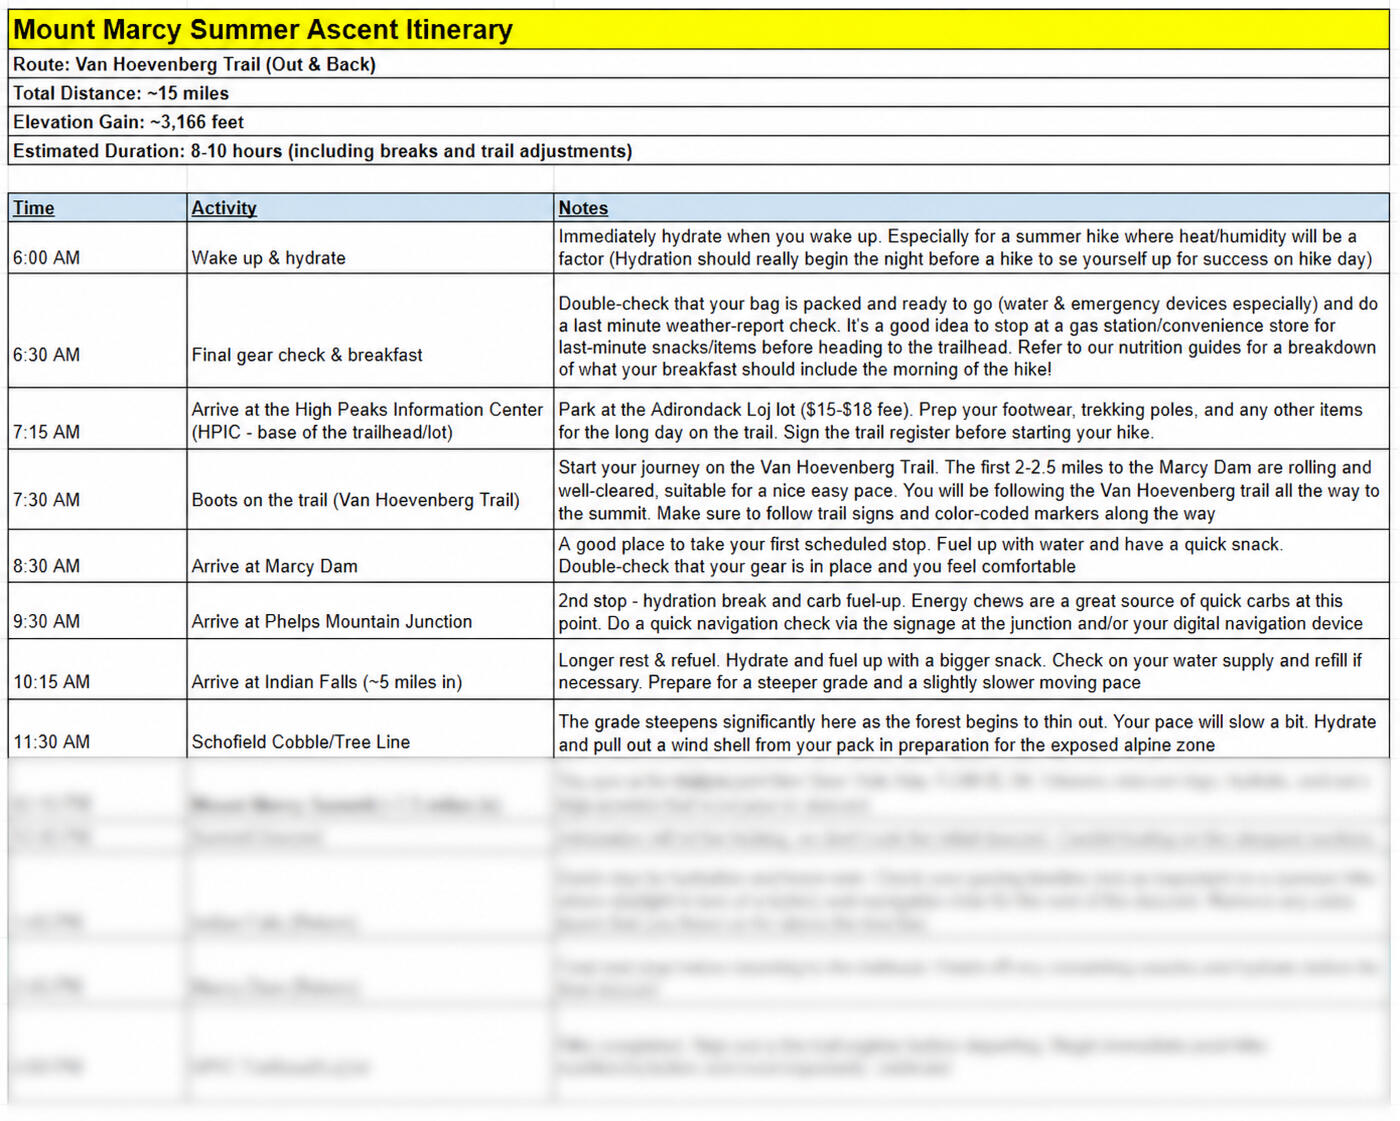Select the 11:30 AM time cell
Viewport: 1400px width, 1121px height.
(97, 729)
